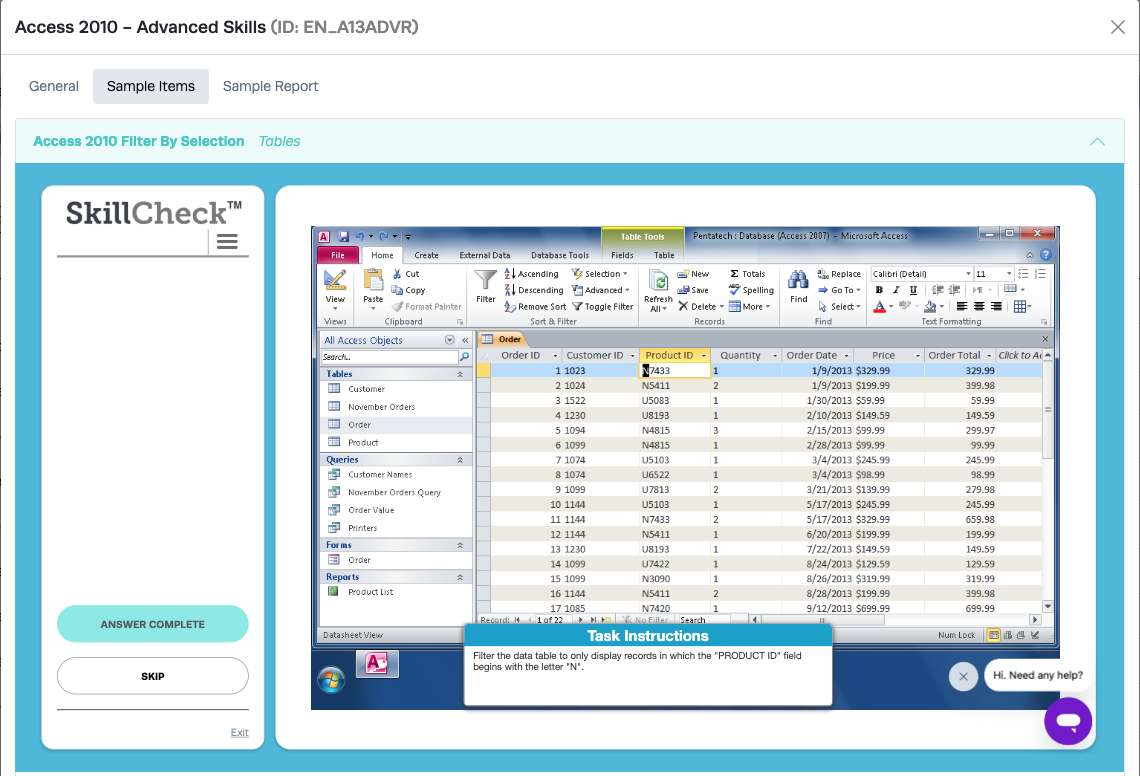The width and height of the screenshot is (1140, 776).
Task: Collapse navigation pane with double chevron
Action: coord(465,340)
